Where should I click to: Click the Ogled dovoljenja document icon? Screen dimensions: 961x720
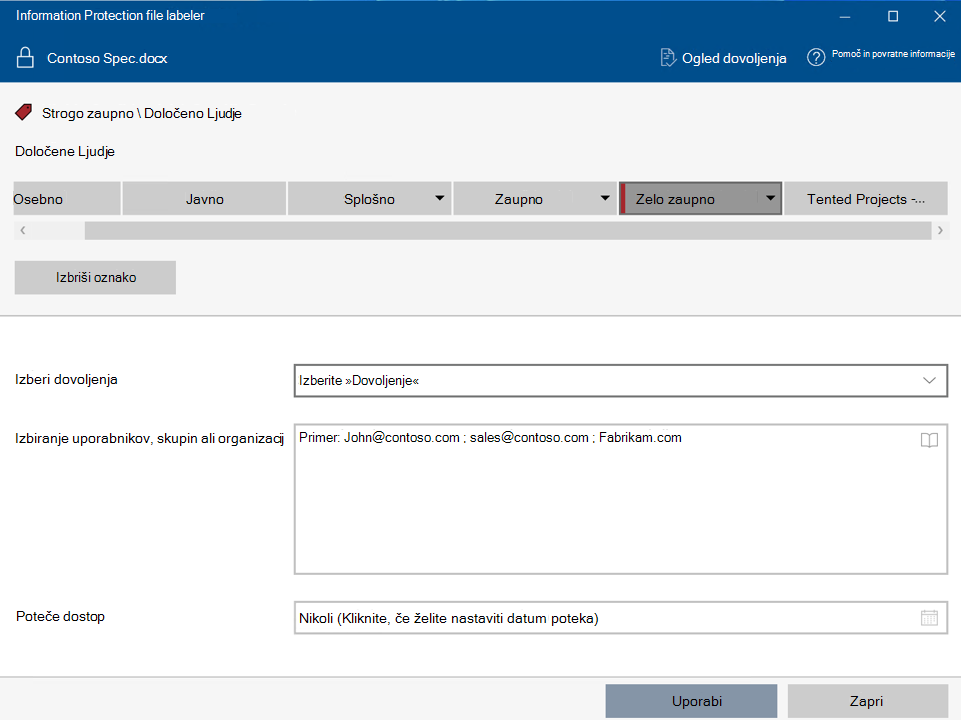coord(667,58)
